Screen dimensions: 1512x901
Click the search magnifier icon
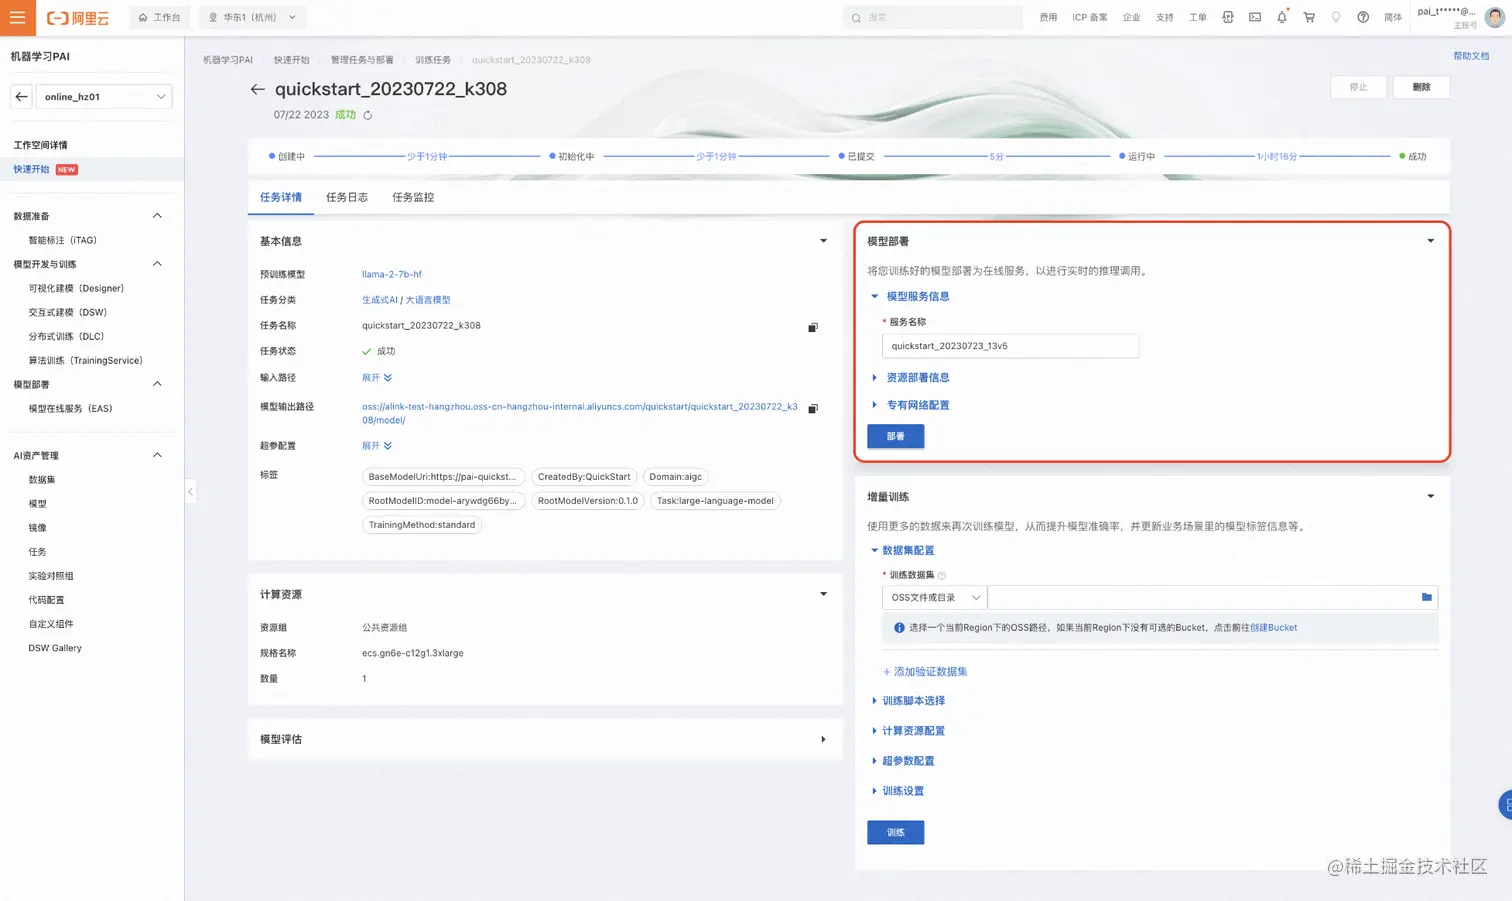coord(856,18)
